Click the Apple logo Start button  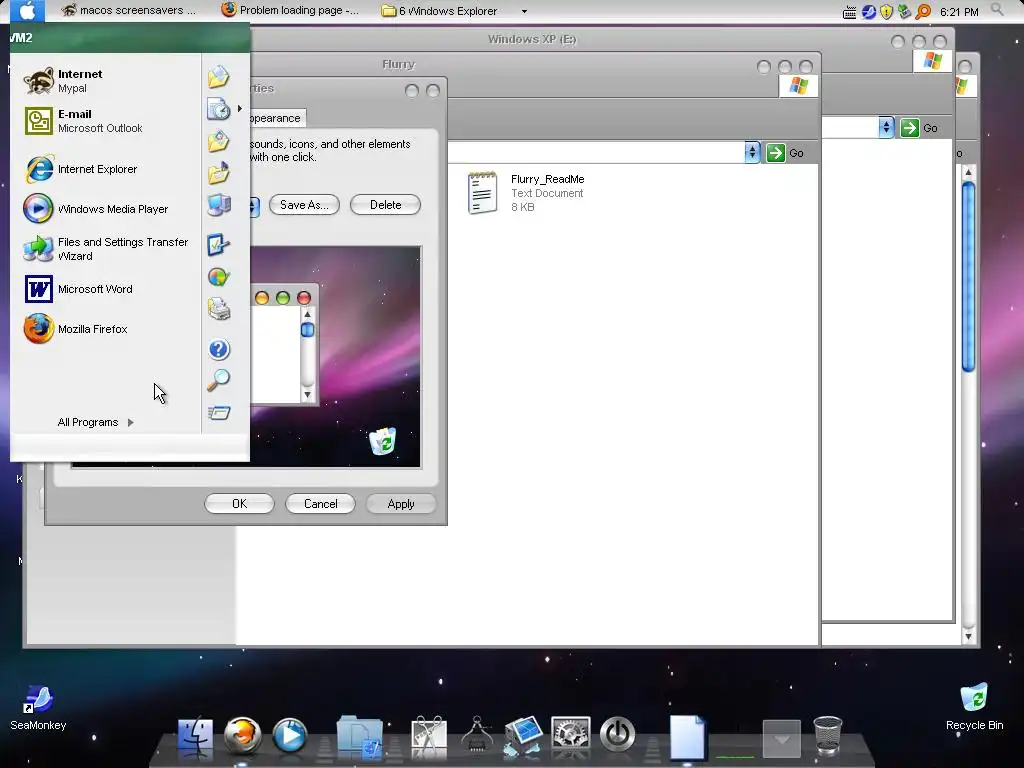pyautogui.click(x=28, y=10)
